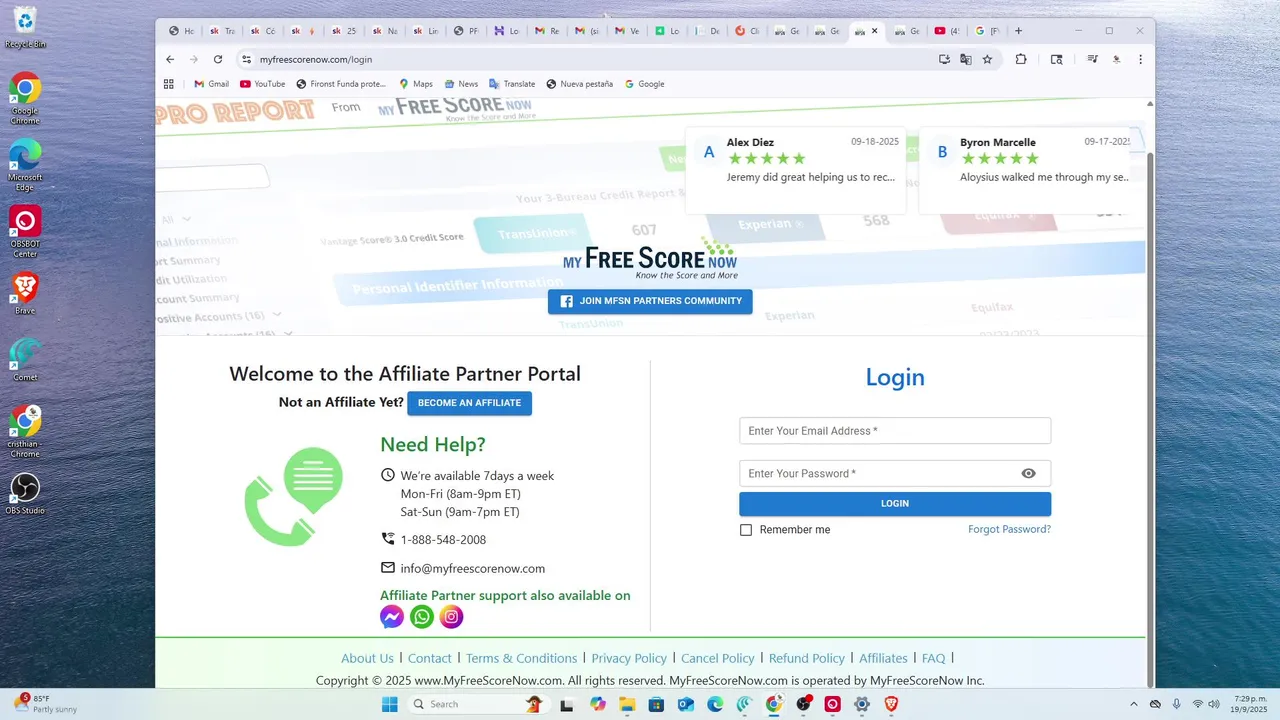Open Brave browser from taskbar
1280x720 pixels.
891,704
